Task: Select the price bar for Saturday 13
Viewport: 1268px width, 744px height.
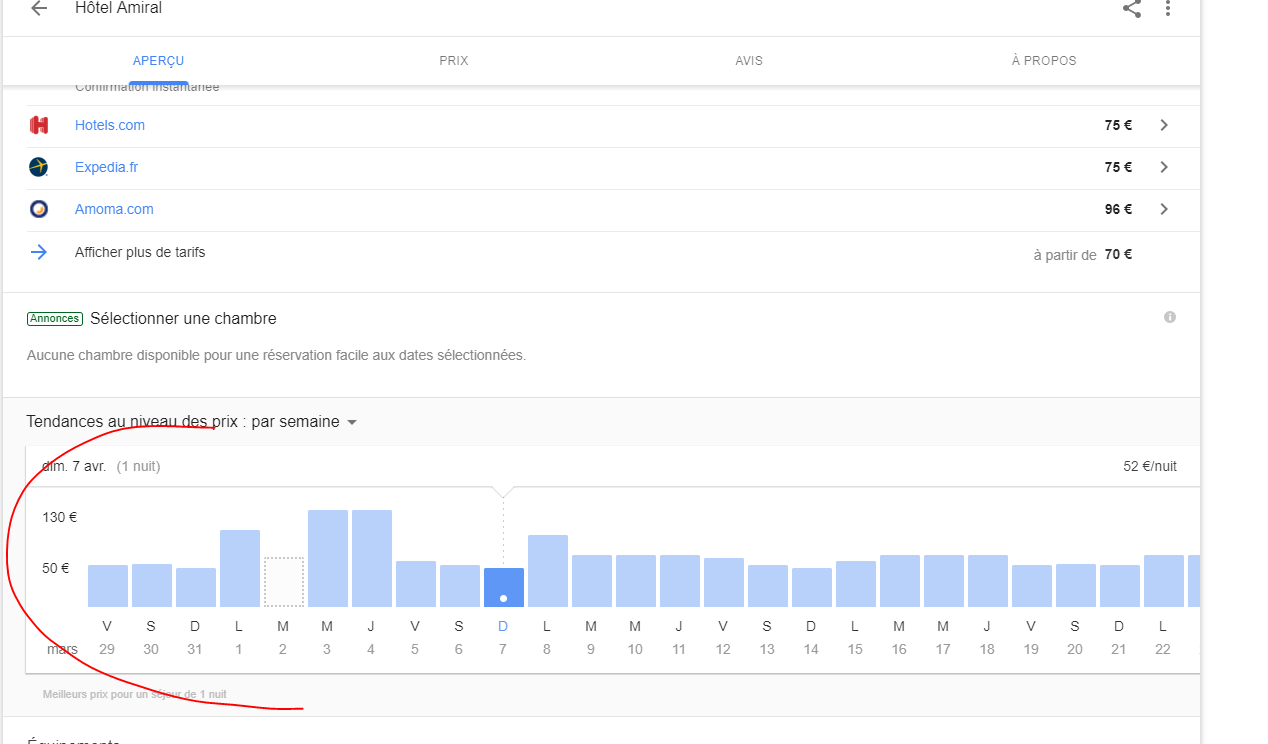Action: [768, 586]
